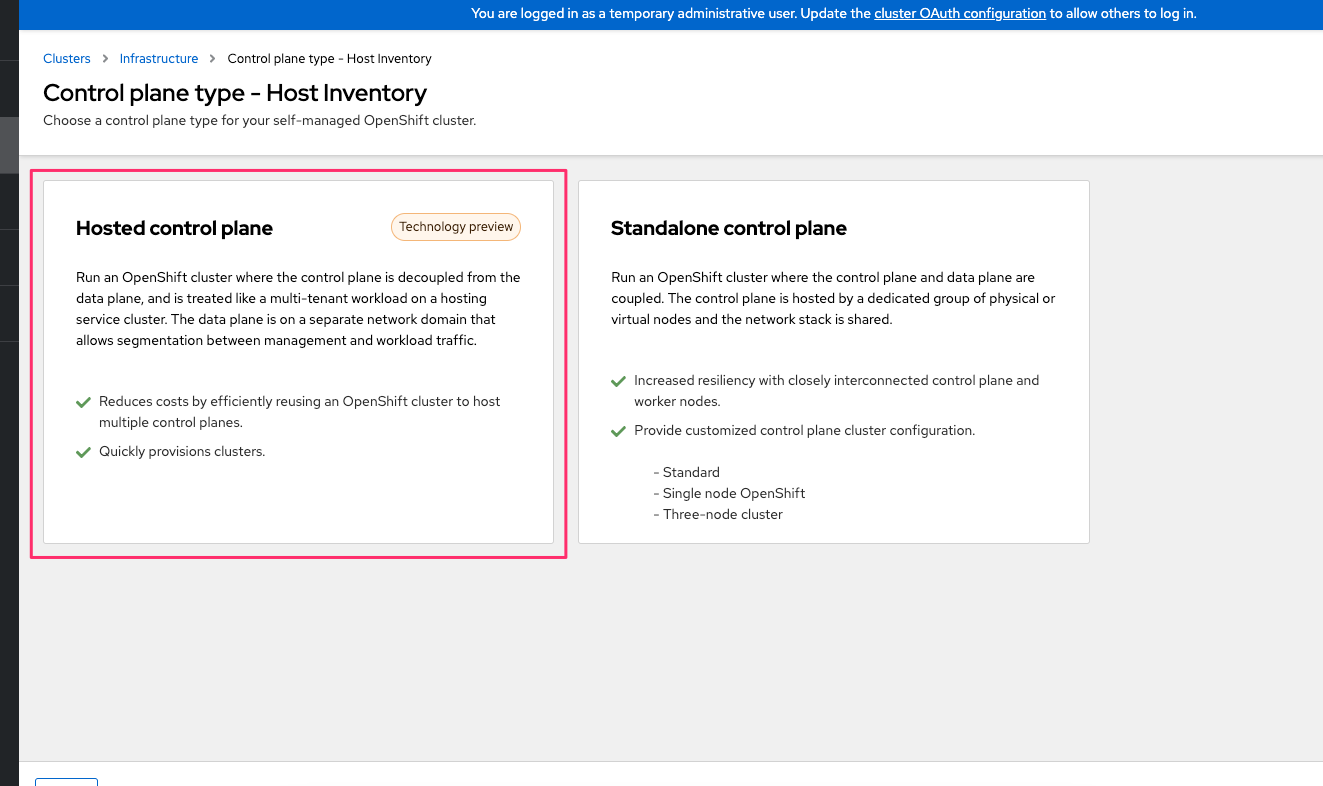1323x786 pixels.
Task: Click the '- Single node OpenShift' list entry
Action: click(x=729, y=493)
